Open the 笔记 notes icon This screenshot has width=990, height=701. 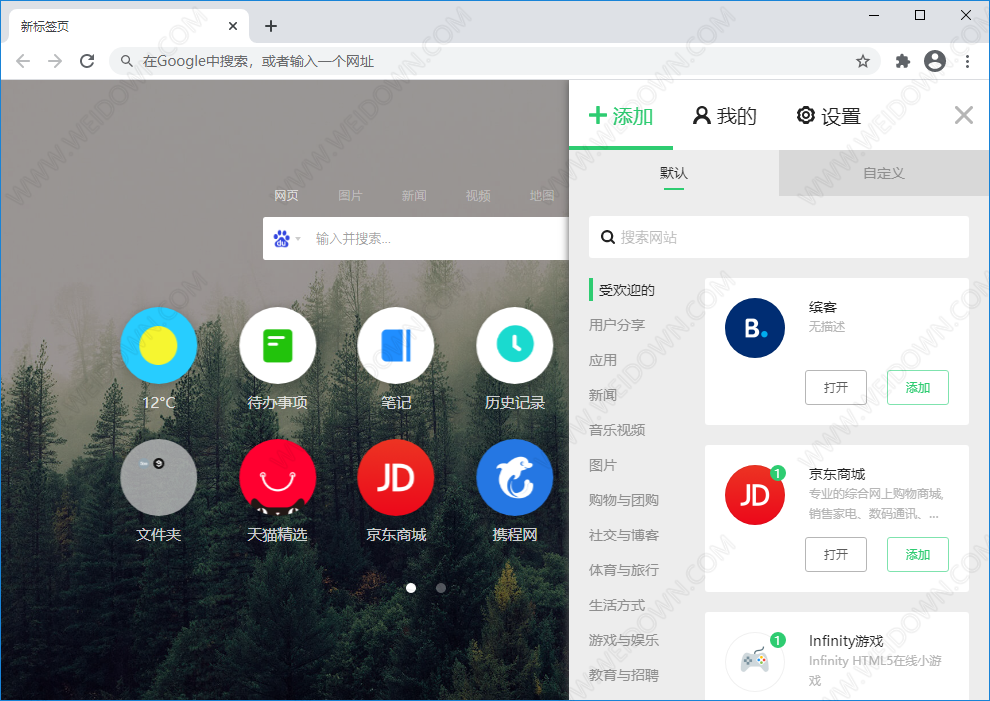tap(396, 346)
